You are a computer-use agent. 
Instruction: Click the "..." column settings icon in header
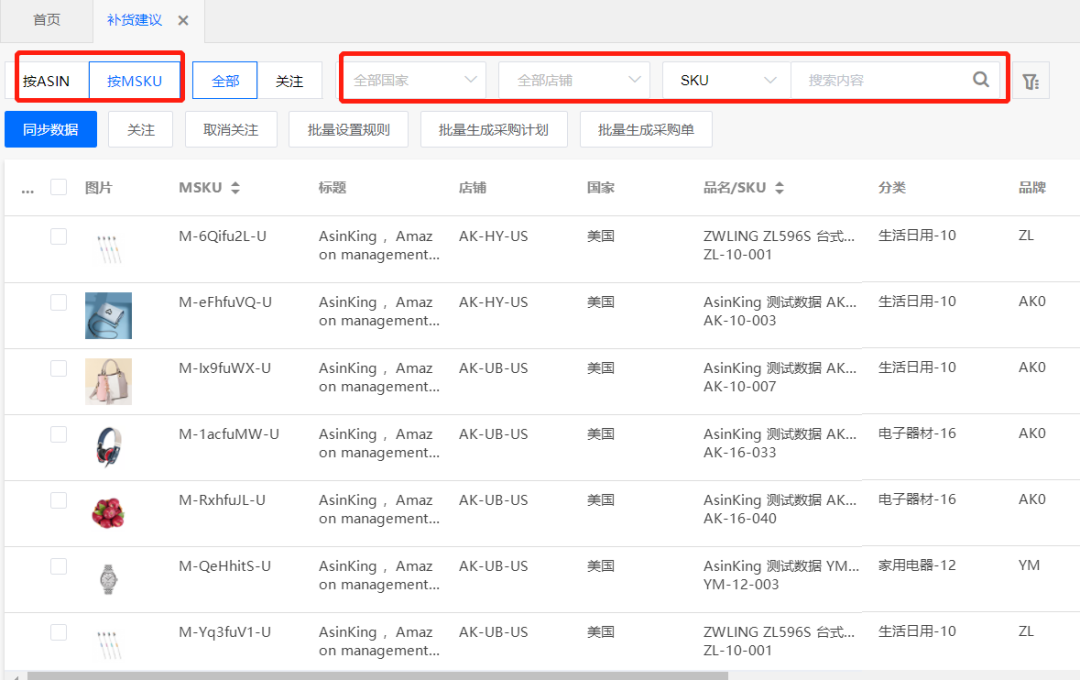tap(27, 187)
